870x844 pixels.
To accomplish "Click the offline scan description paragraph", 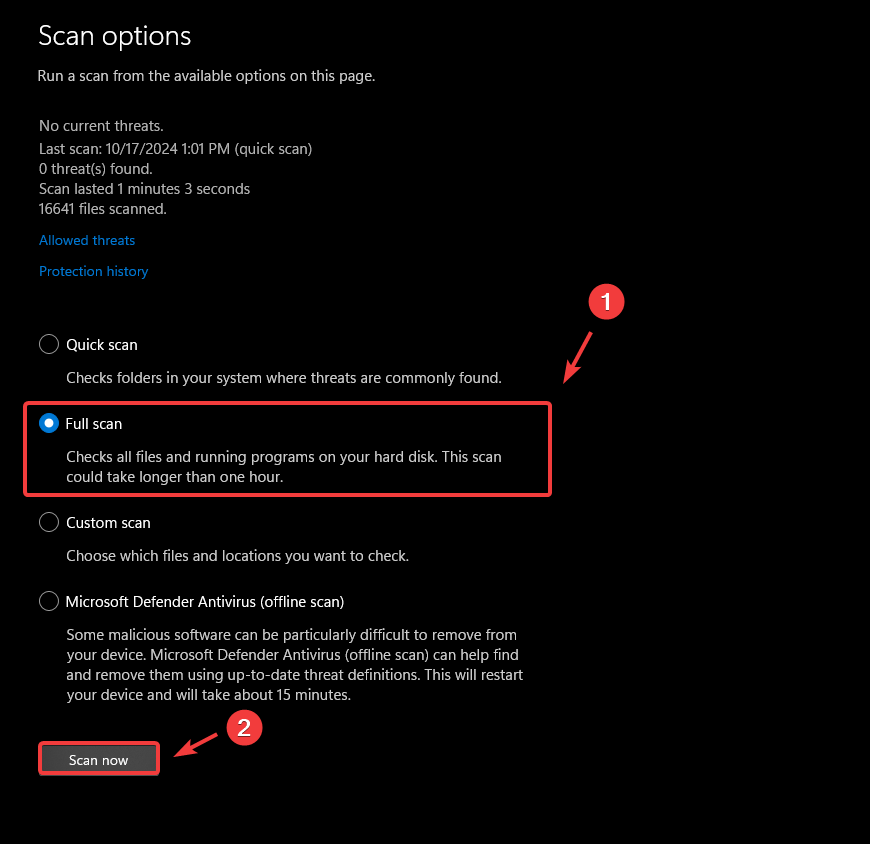I will point(294,665).
